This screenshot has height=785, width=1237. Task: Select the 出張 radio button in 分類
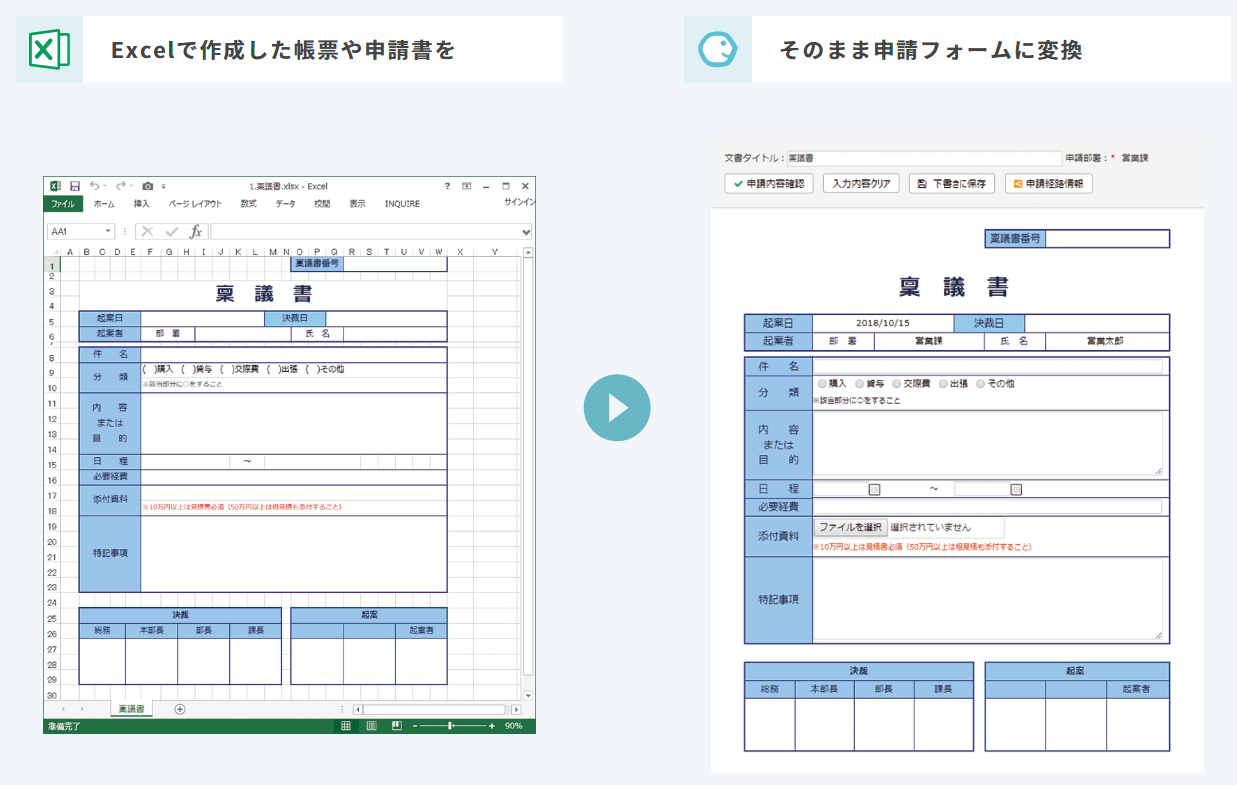click(943, 385)
